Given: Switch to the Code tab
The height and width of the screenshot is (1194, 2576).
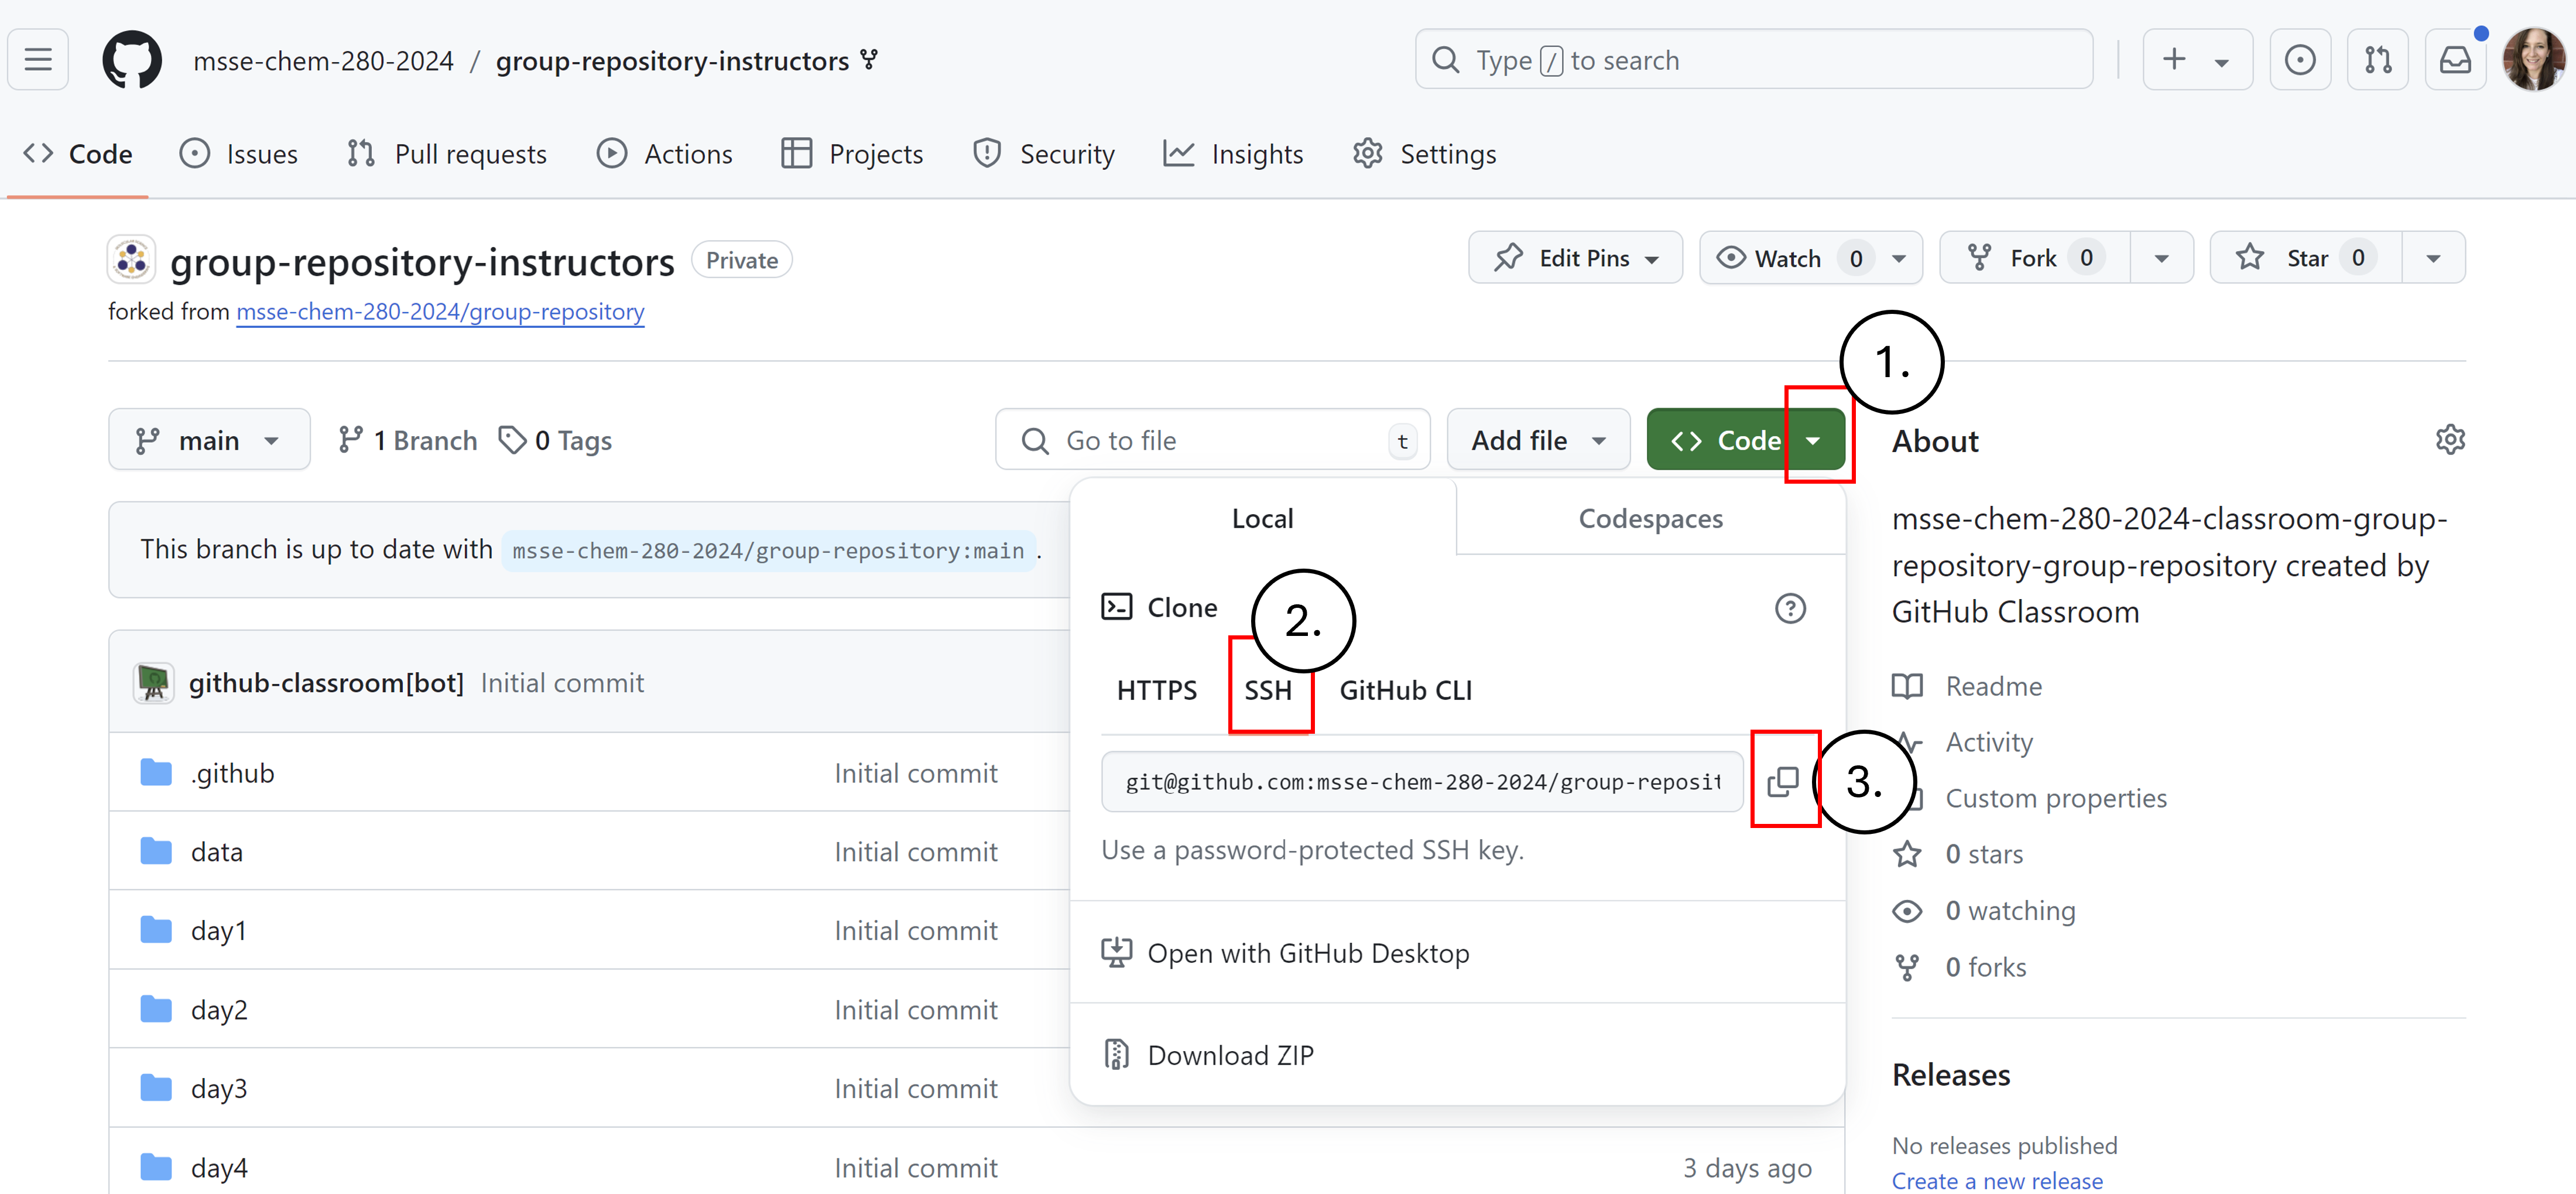Looking at the screenshot, I should pyautogui.click(x=78, y=154).
